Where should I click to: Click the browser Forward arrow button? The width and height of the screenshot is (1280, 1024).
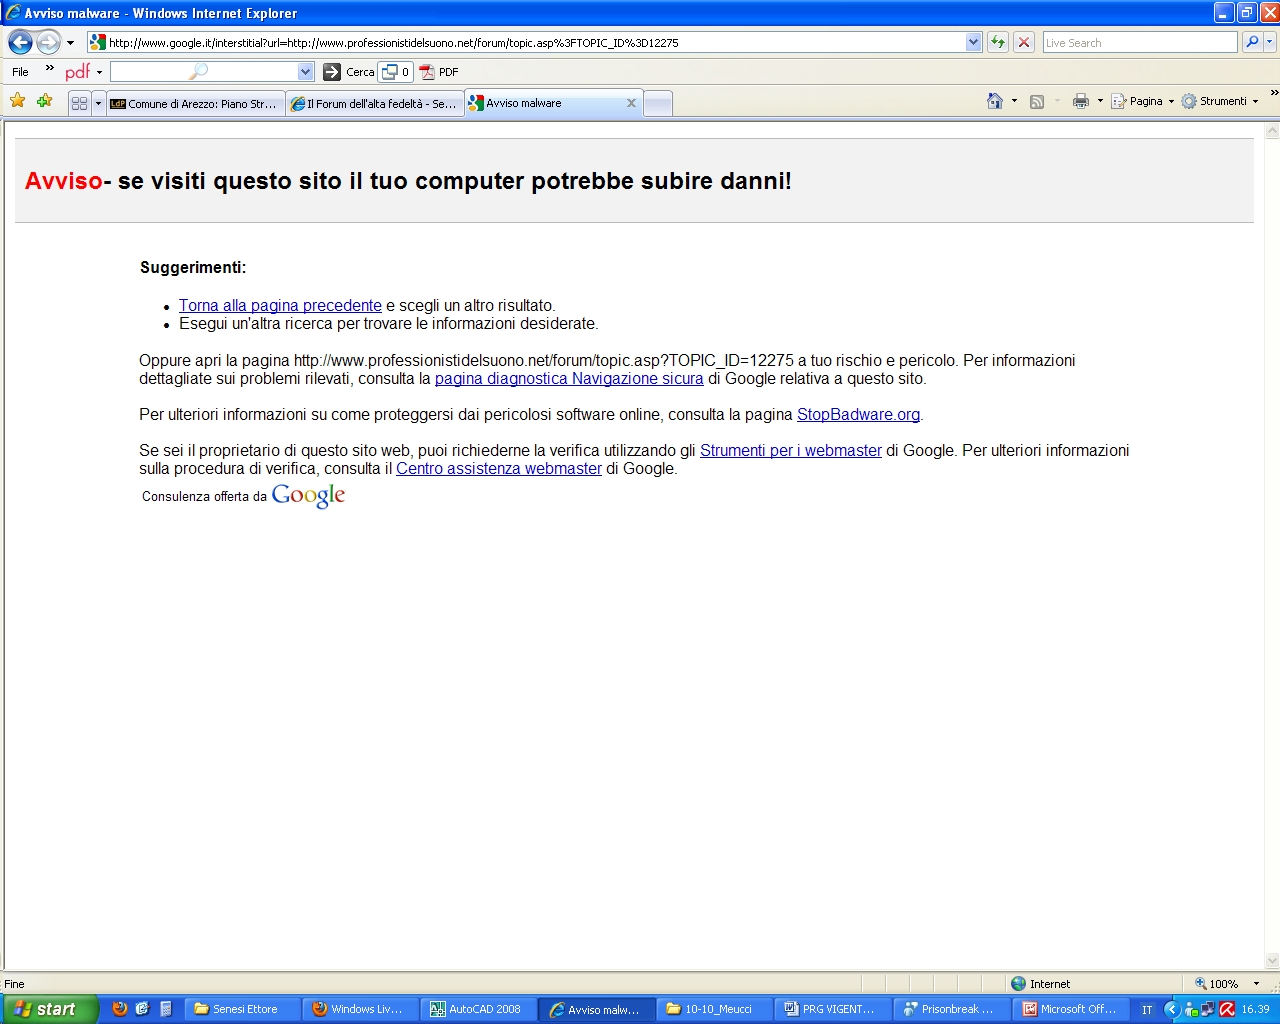pos(48,42)
